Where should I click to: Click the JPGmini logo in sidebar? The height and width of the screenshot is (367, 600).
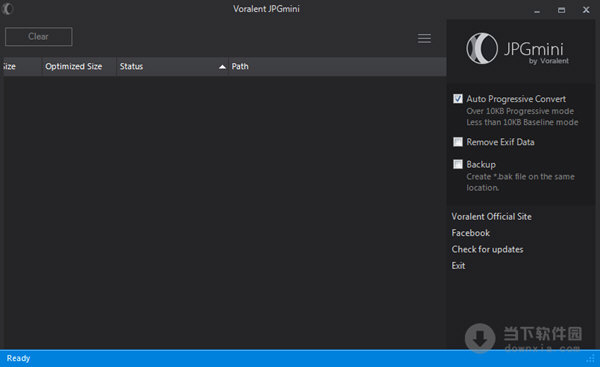(x=518, y=49)
